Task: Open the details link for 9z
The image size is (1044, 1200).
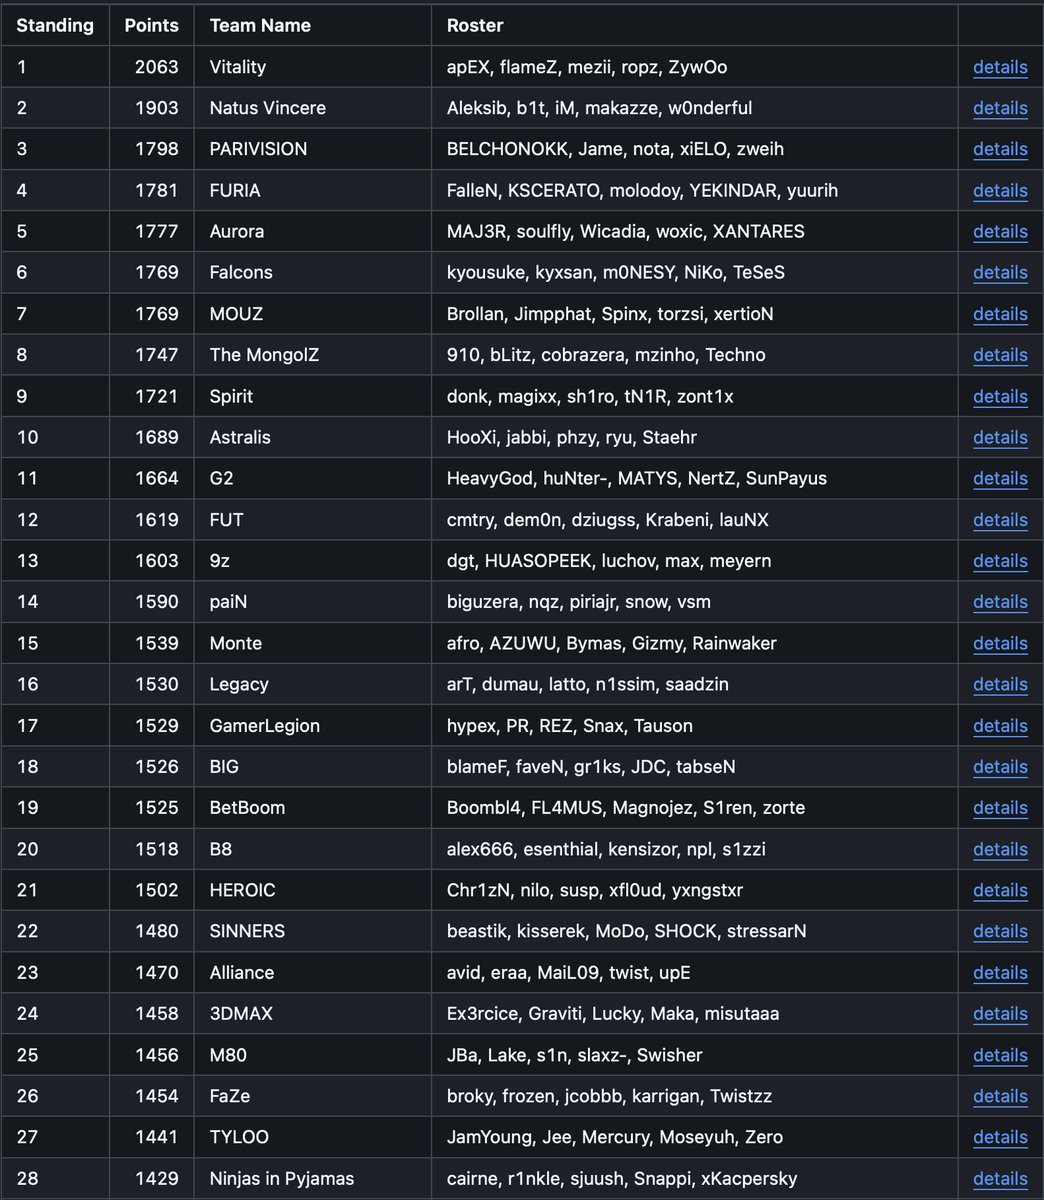Action: click(x=1000, y=561)
